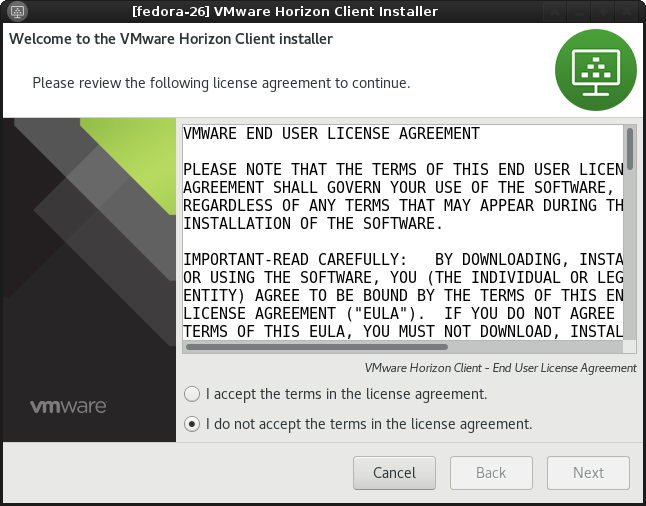
Task: Click 'Please review the following license agreement' text
Action: (221, 83)
